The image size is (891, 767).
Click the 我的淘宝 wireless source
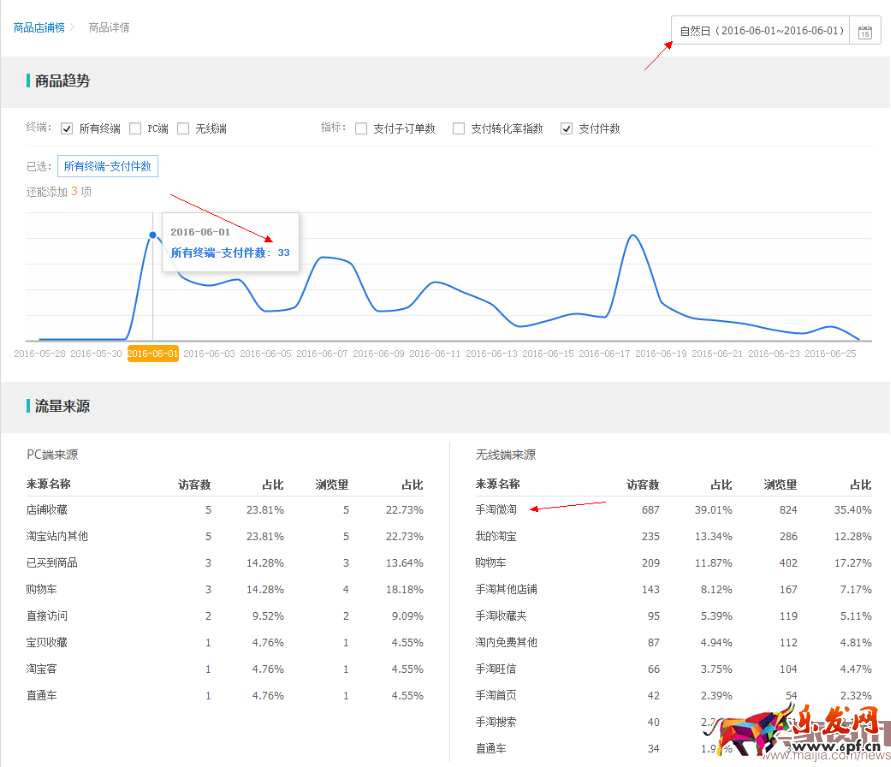(496, 536)
